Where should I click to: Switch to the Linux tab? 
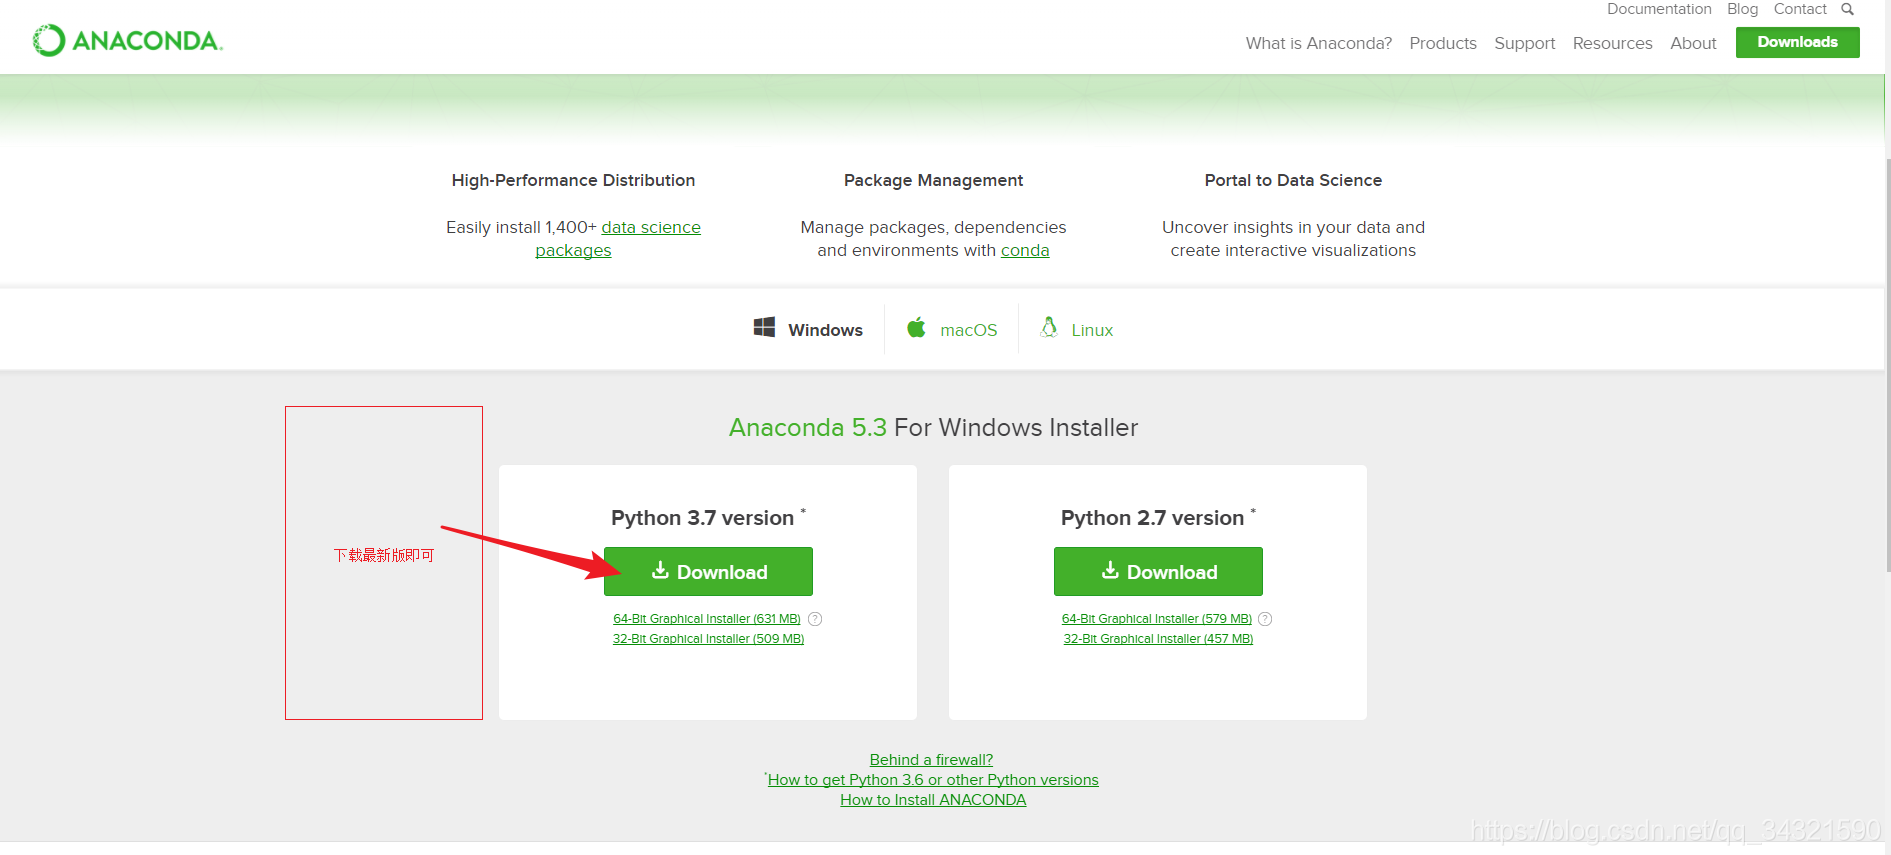pos(1077,329)
